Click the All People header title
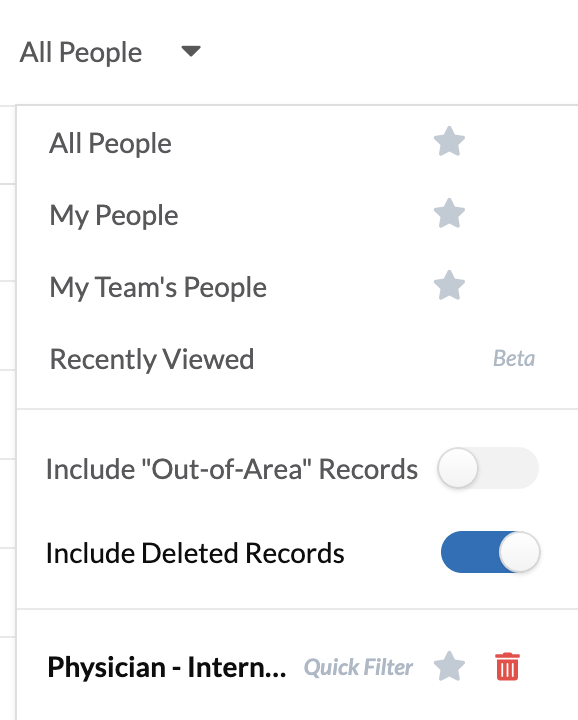578x720 pixels. [81, 52]
